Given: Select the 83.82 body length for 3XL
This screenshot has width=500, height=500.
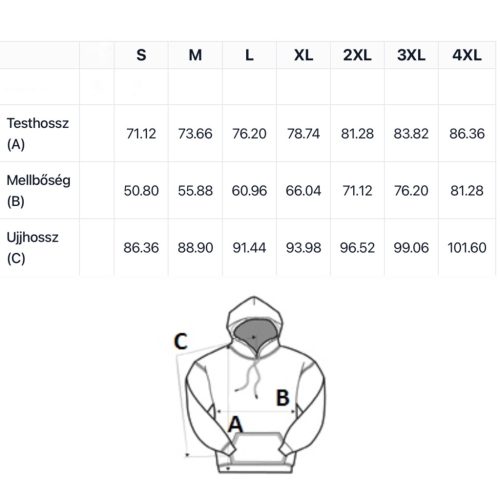Looking at the screenshot, I should 411,134.
